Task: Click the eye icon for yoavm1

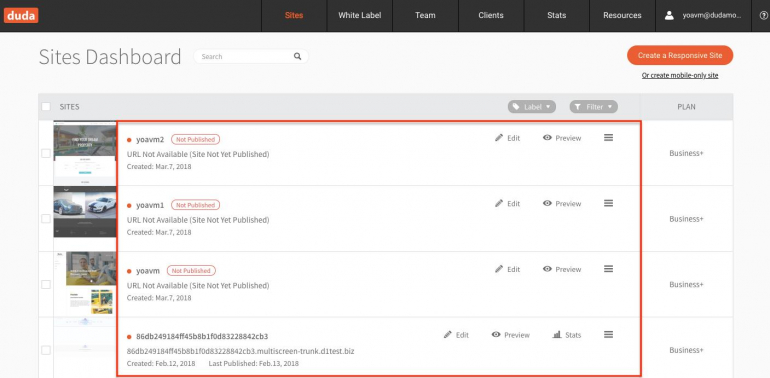Action: pyautogui.click(x=547, y=203)
